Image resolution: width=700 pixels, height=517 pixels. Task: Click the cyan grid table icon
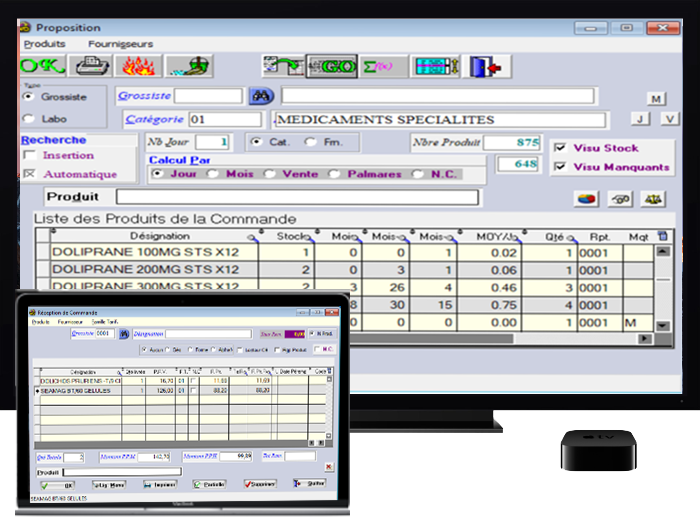pos(435,66)
